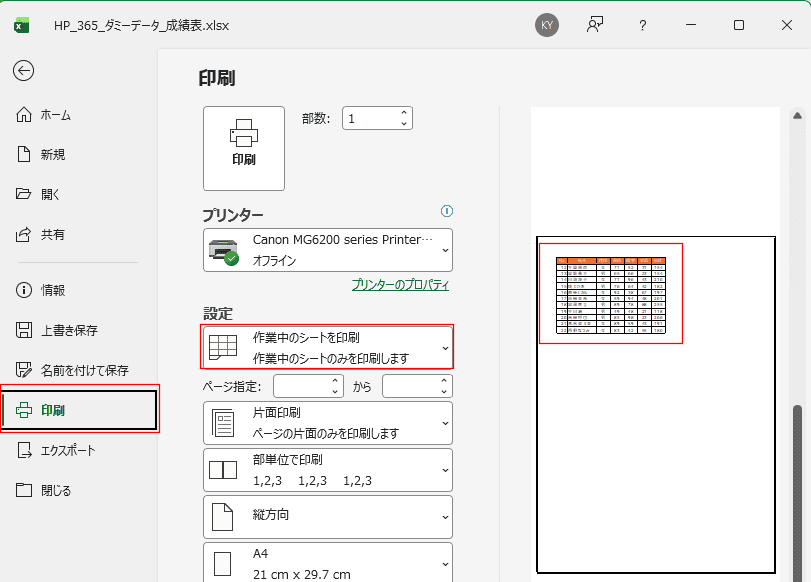
Task: Expand the 部単位で印刷 collation dropdown
Action: (328, 470)
